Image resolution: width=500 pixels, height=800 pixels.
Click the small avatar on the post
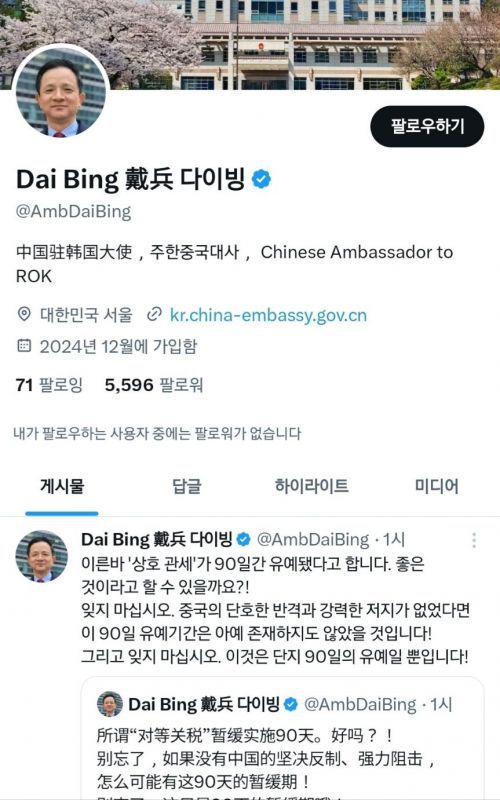pos(41,556)
